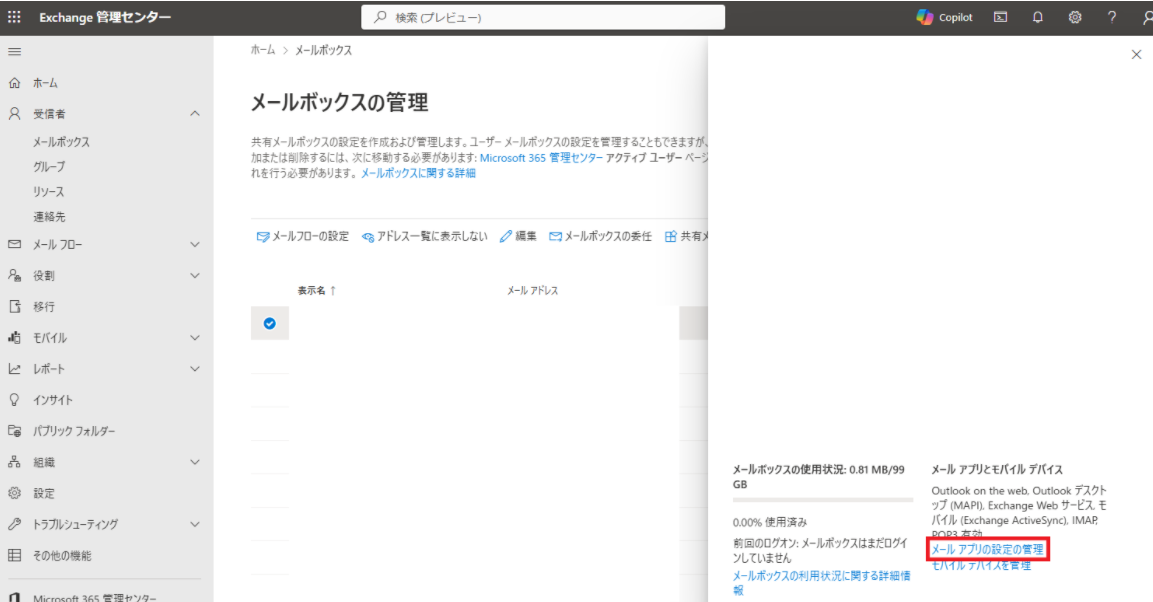Click the レポート chart icon
The width and height of the screenshot is (1153, 602).
[14, 368]
